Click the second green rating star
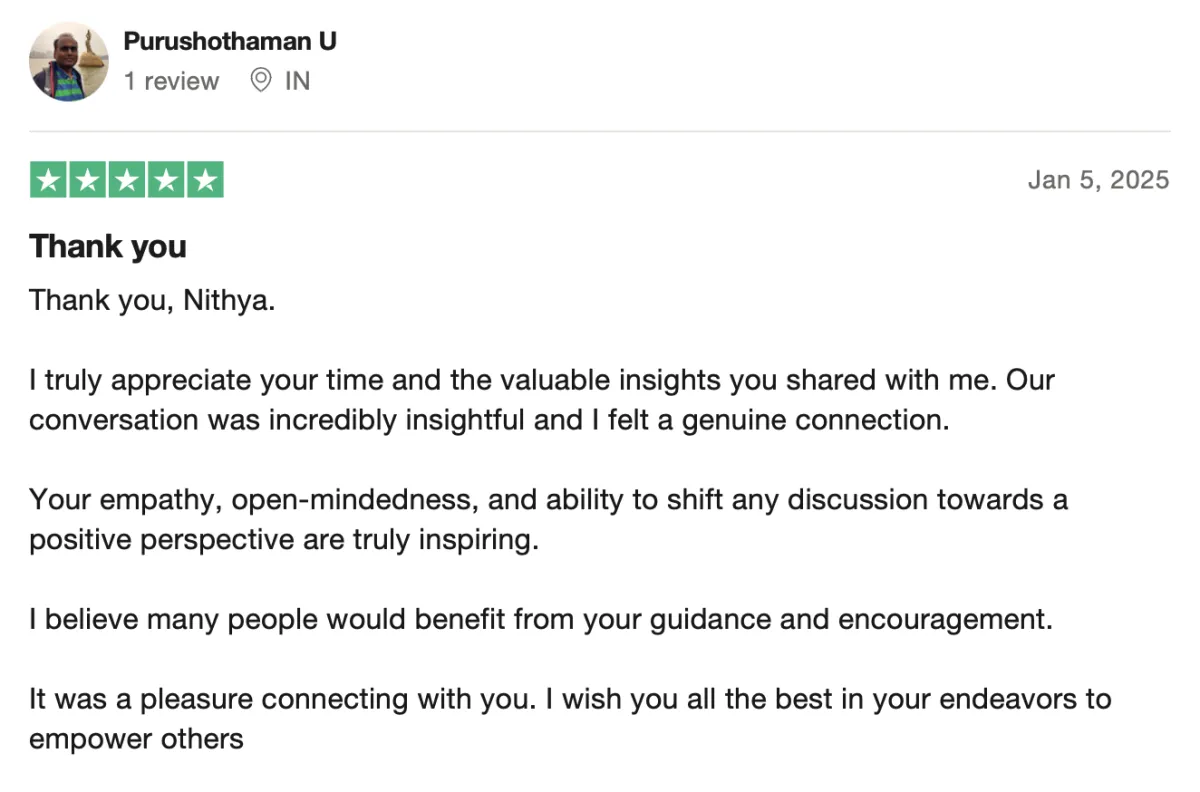 [x=88, y=180]
